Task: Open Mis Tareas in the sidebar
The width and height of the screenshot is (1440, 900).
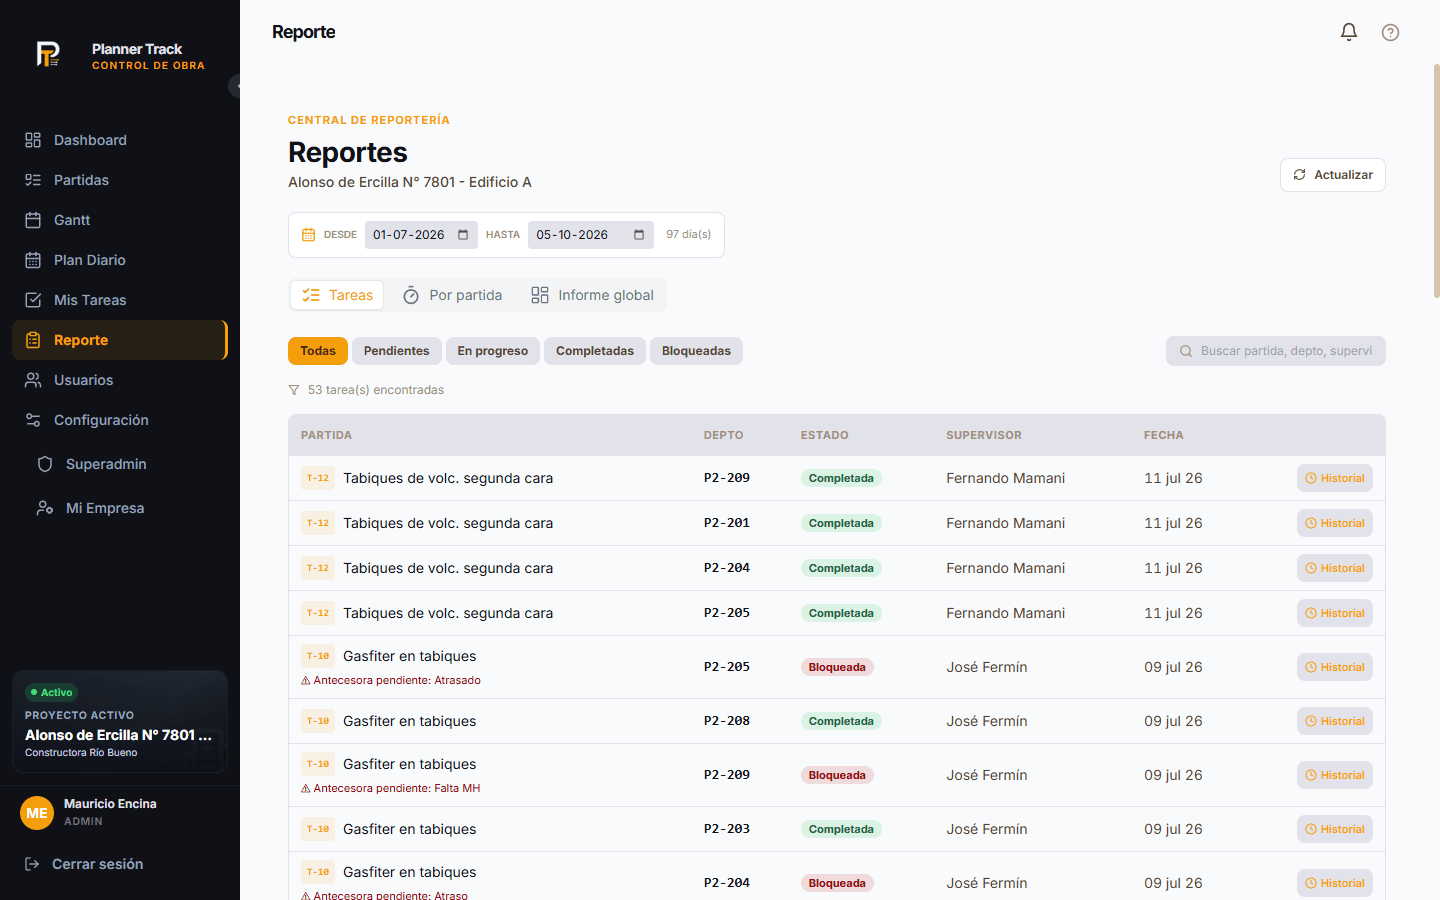Action: 120,300
